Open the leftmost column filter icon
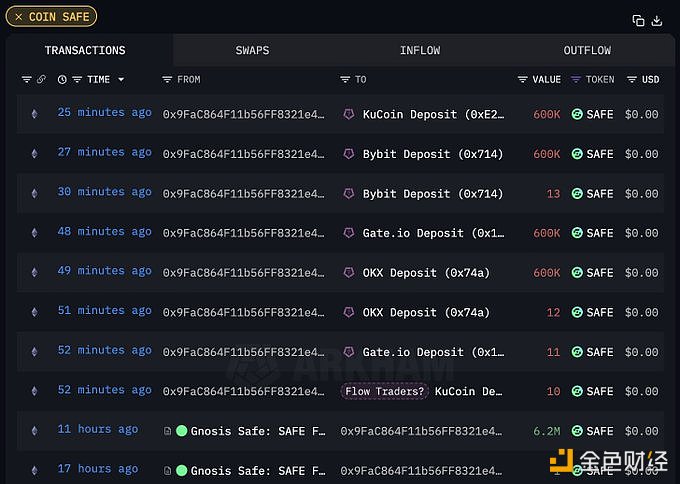This screenshot has height=484, width=680. 27,79
